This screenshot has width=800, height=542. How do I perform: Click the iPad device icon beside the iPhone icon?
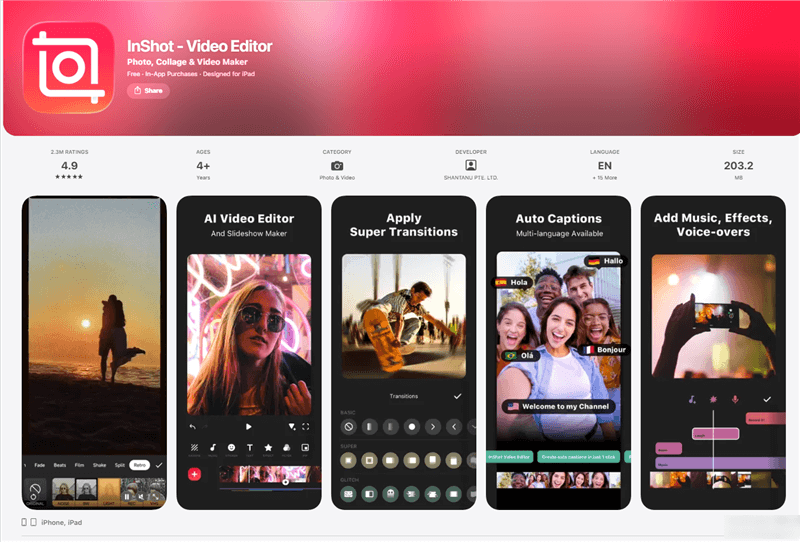(33, 522)
